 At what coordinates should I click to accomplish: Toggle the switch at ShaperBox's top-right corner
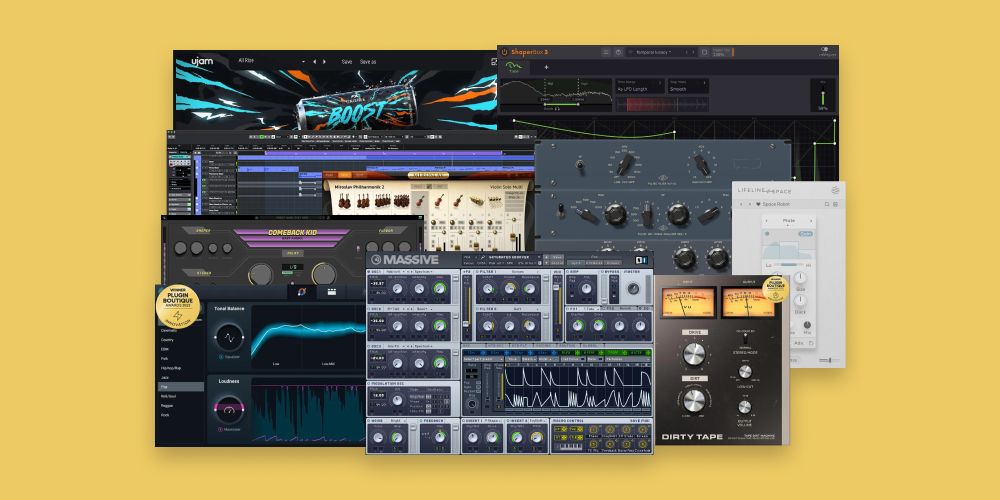point(824,49)
